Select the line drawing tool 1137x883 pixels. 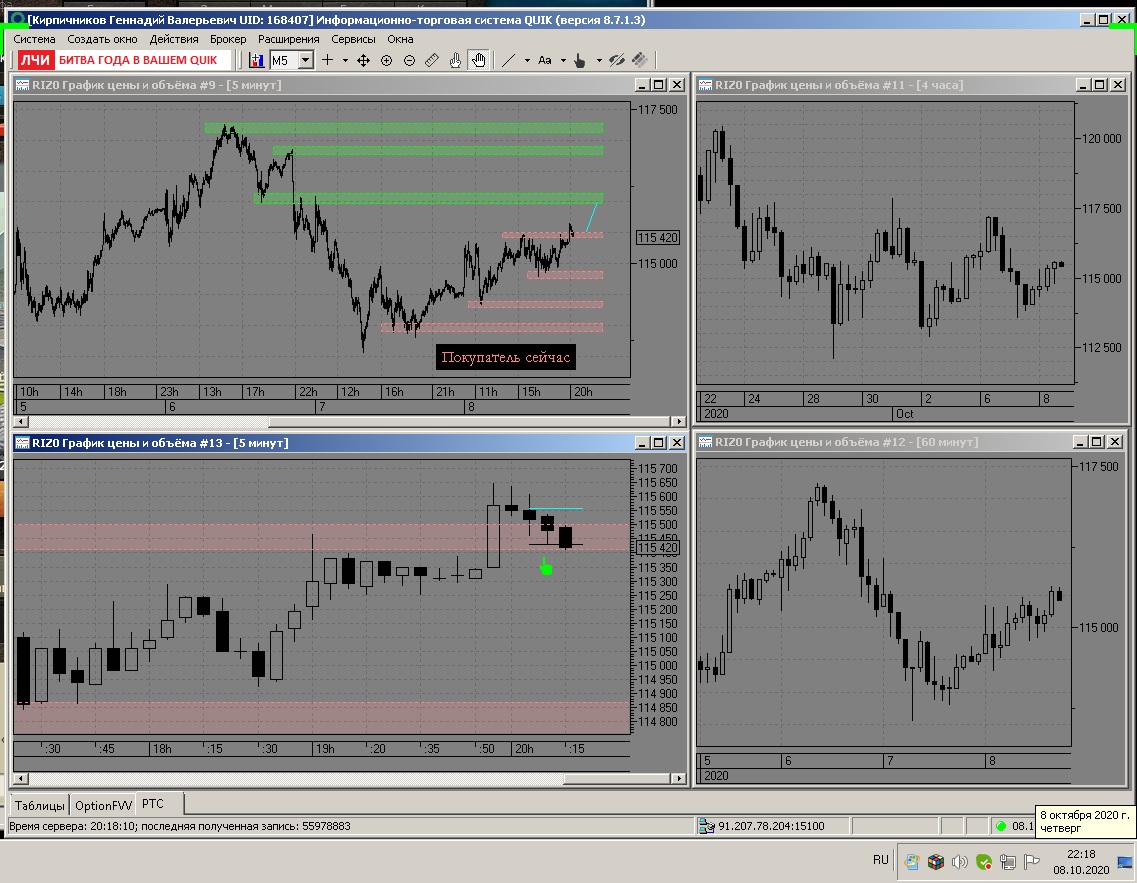pyautogui.click(x=508, y=60)
